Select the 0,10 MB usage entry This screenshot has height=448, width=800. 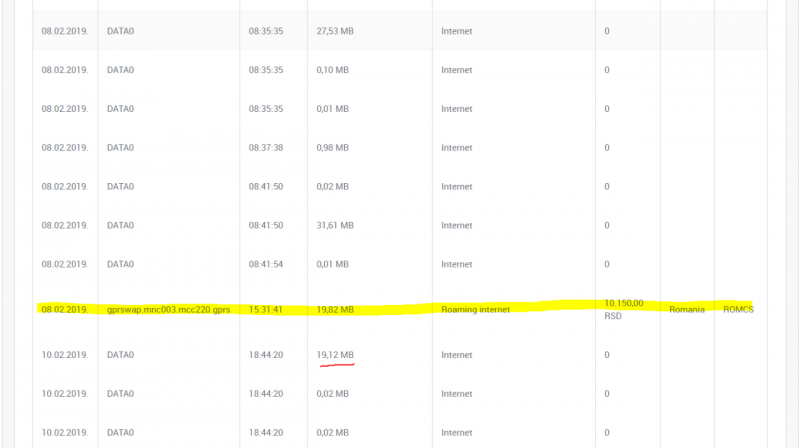(332, 70)
